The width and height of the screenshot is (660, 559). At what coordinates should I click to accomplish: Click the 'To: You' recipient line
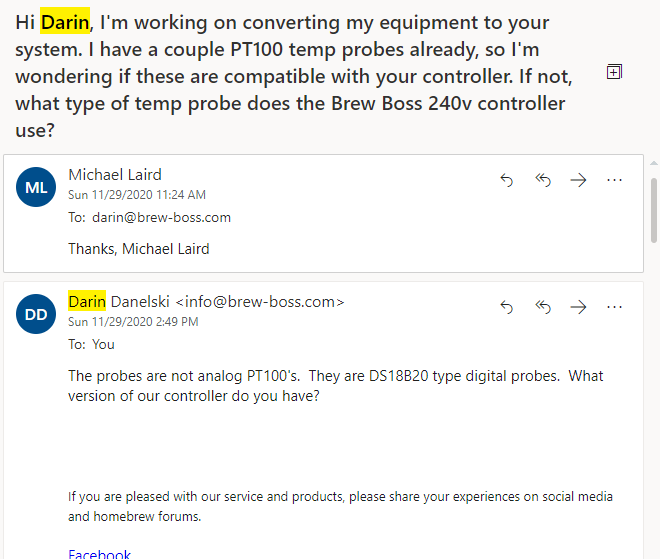[x=91, y=345]
